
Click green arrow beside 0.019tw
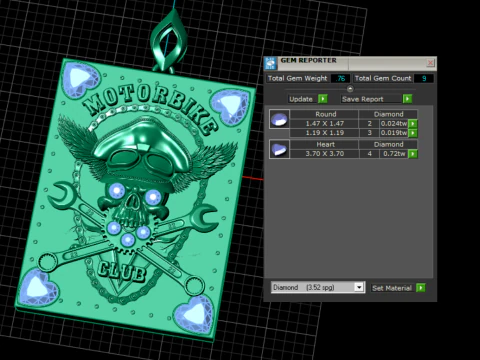413,133
